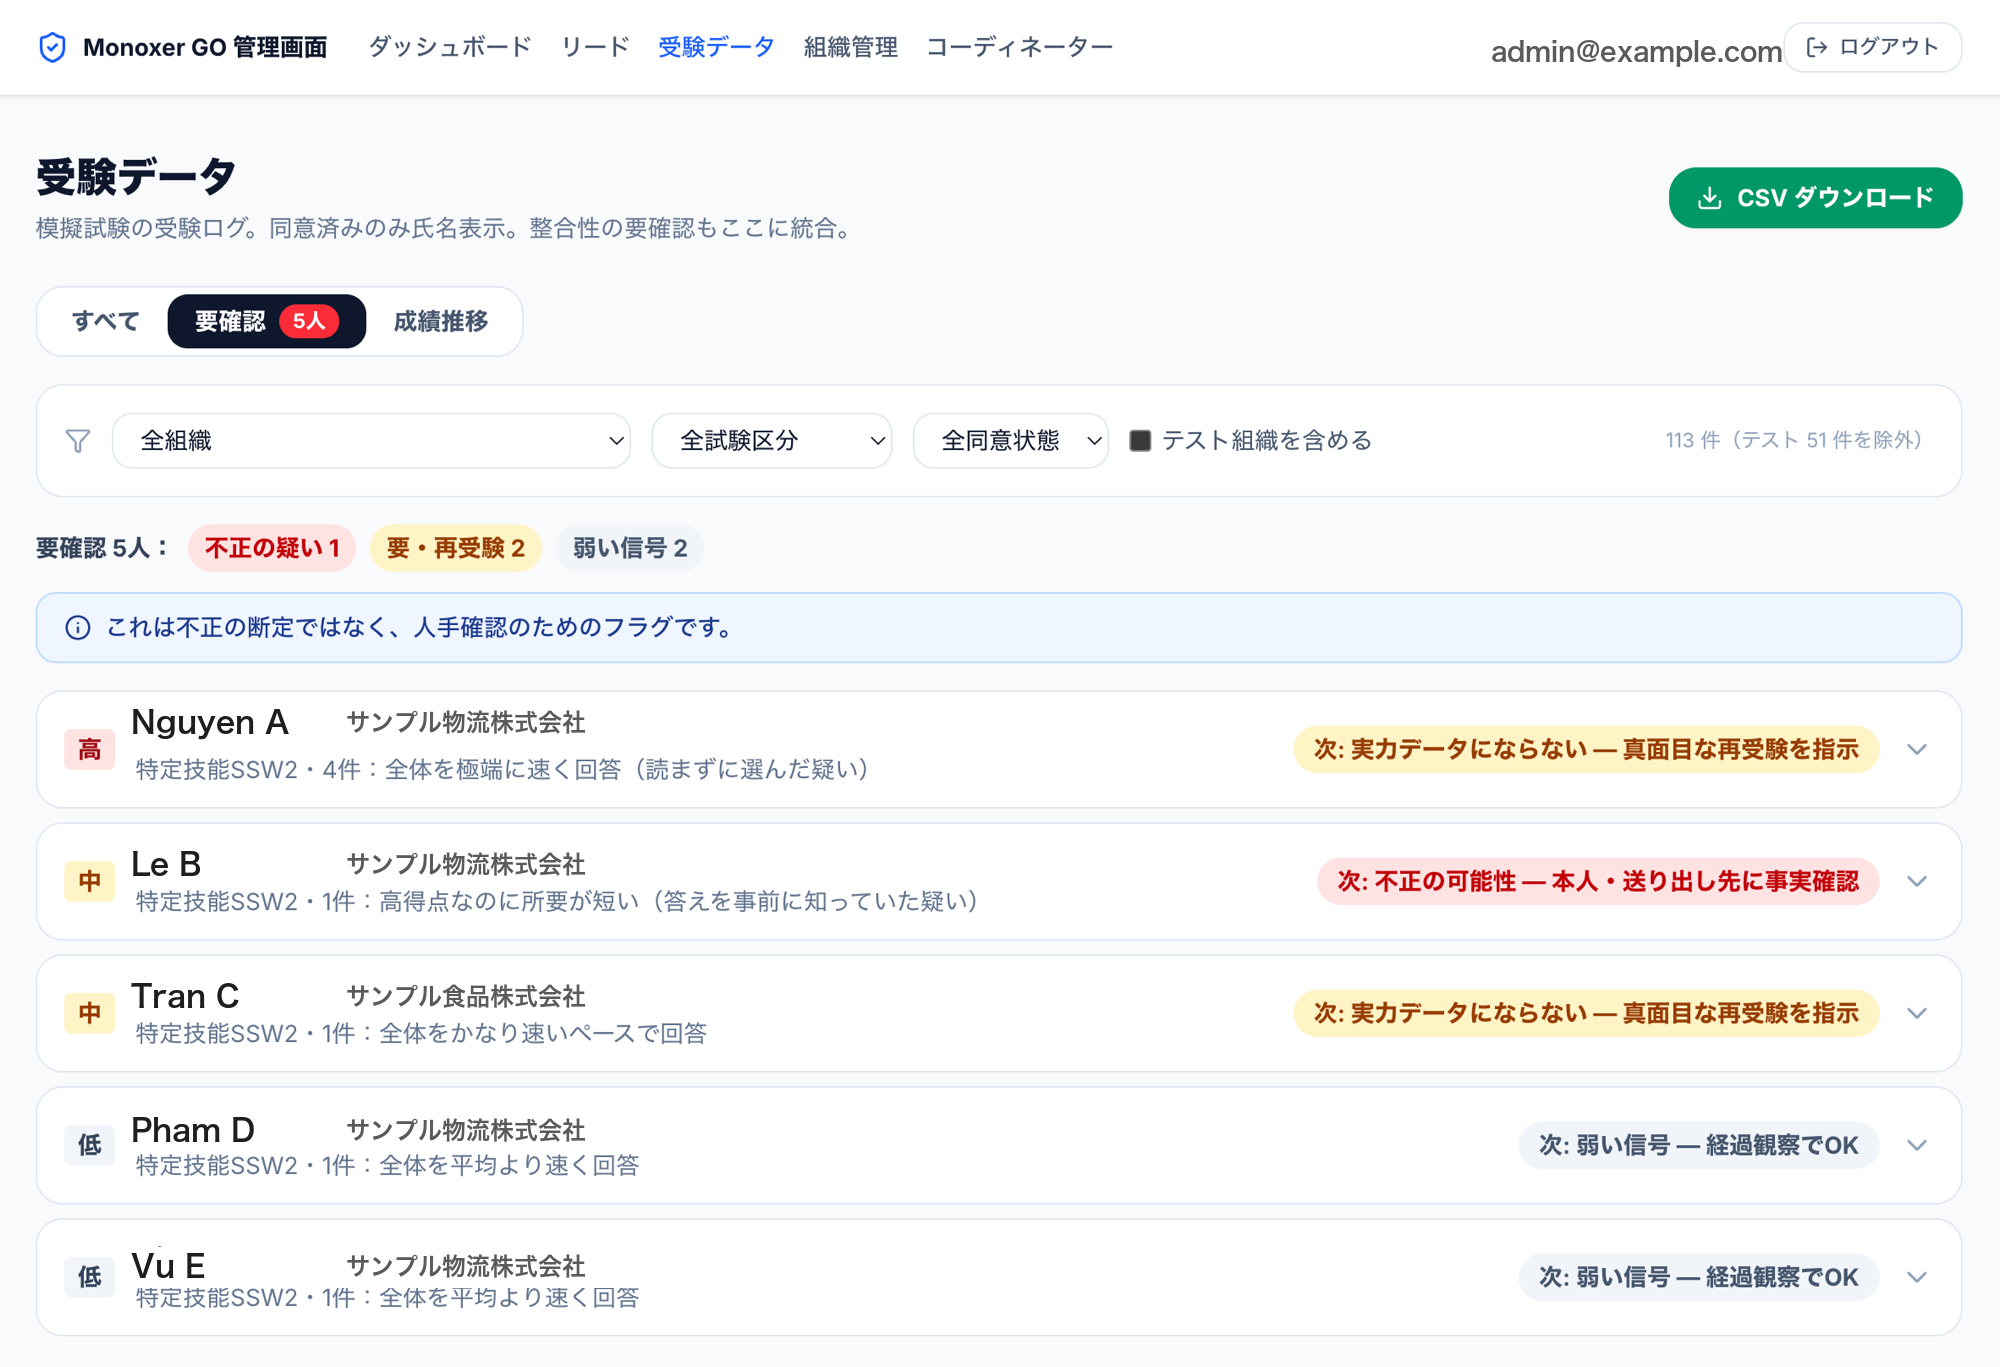The height and width of the screenshot is (1367, 2000).
Task: Click the name Pham D
Action: click(193, 1129)
